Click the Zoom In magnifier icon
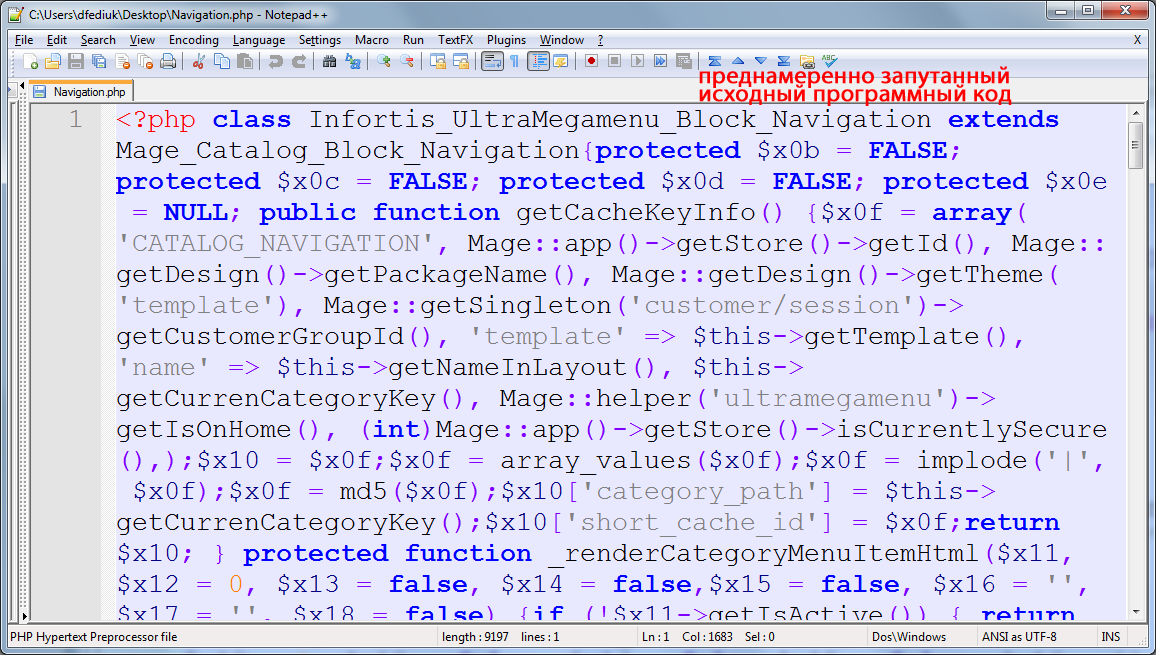 coord(384,61)
